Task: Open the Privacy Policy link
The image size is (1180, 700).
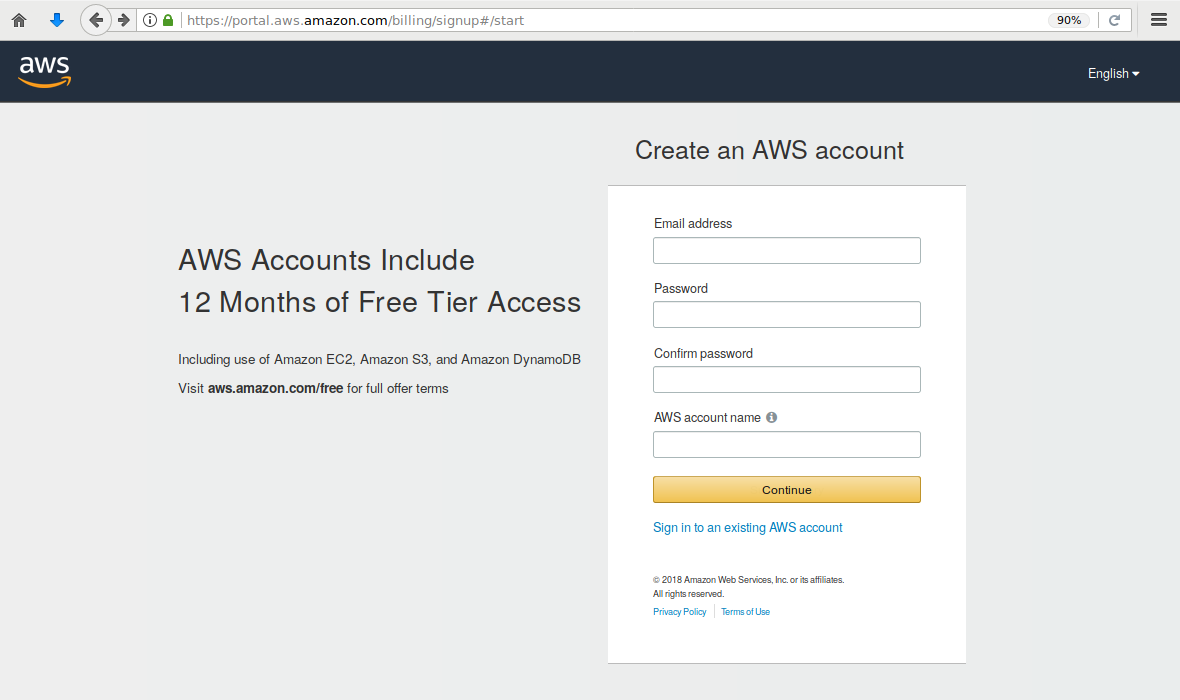Action: [679, 612]
